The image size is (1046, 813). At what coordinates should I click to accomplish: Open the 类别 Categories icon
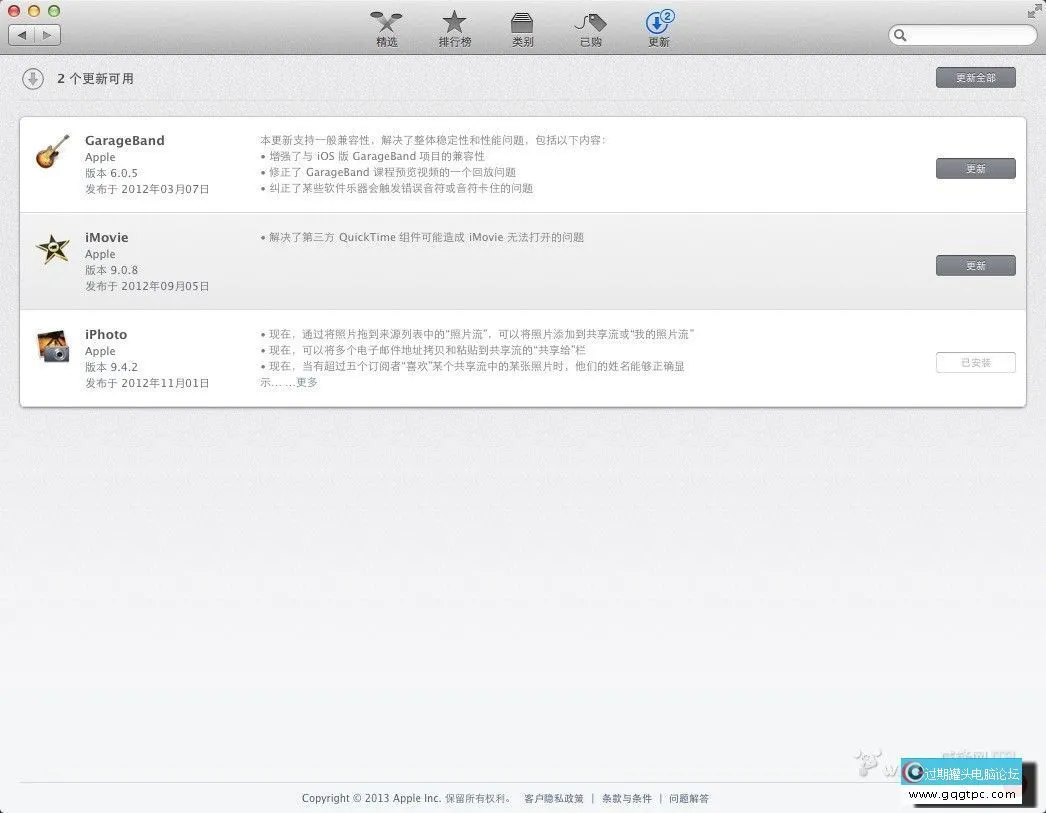tap(522, 27)
